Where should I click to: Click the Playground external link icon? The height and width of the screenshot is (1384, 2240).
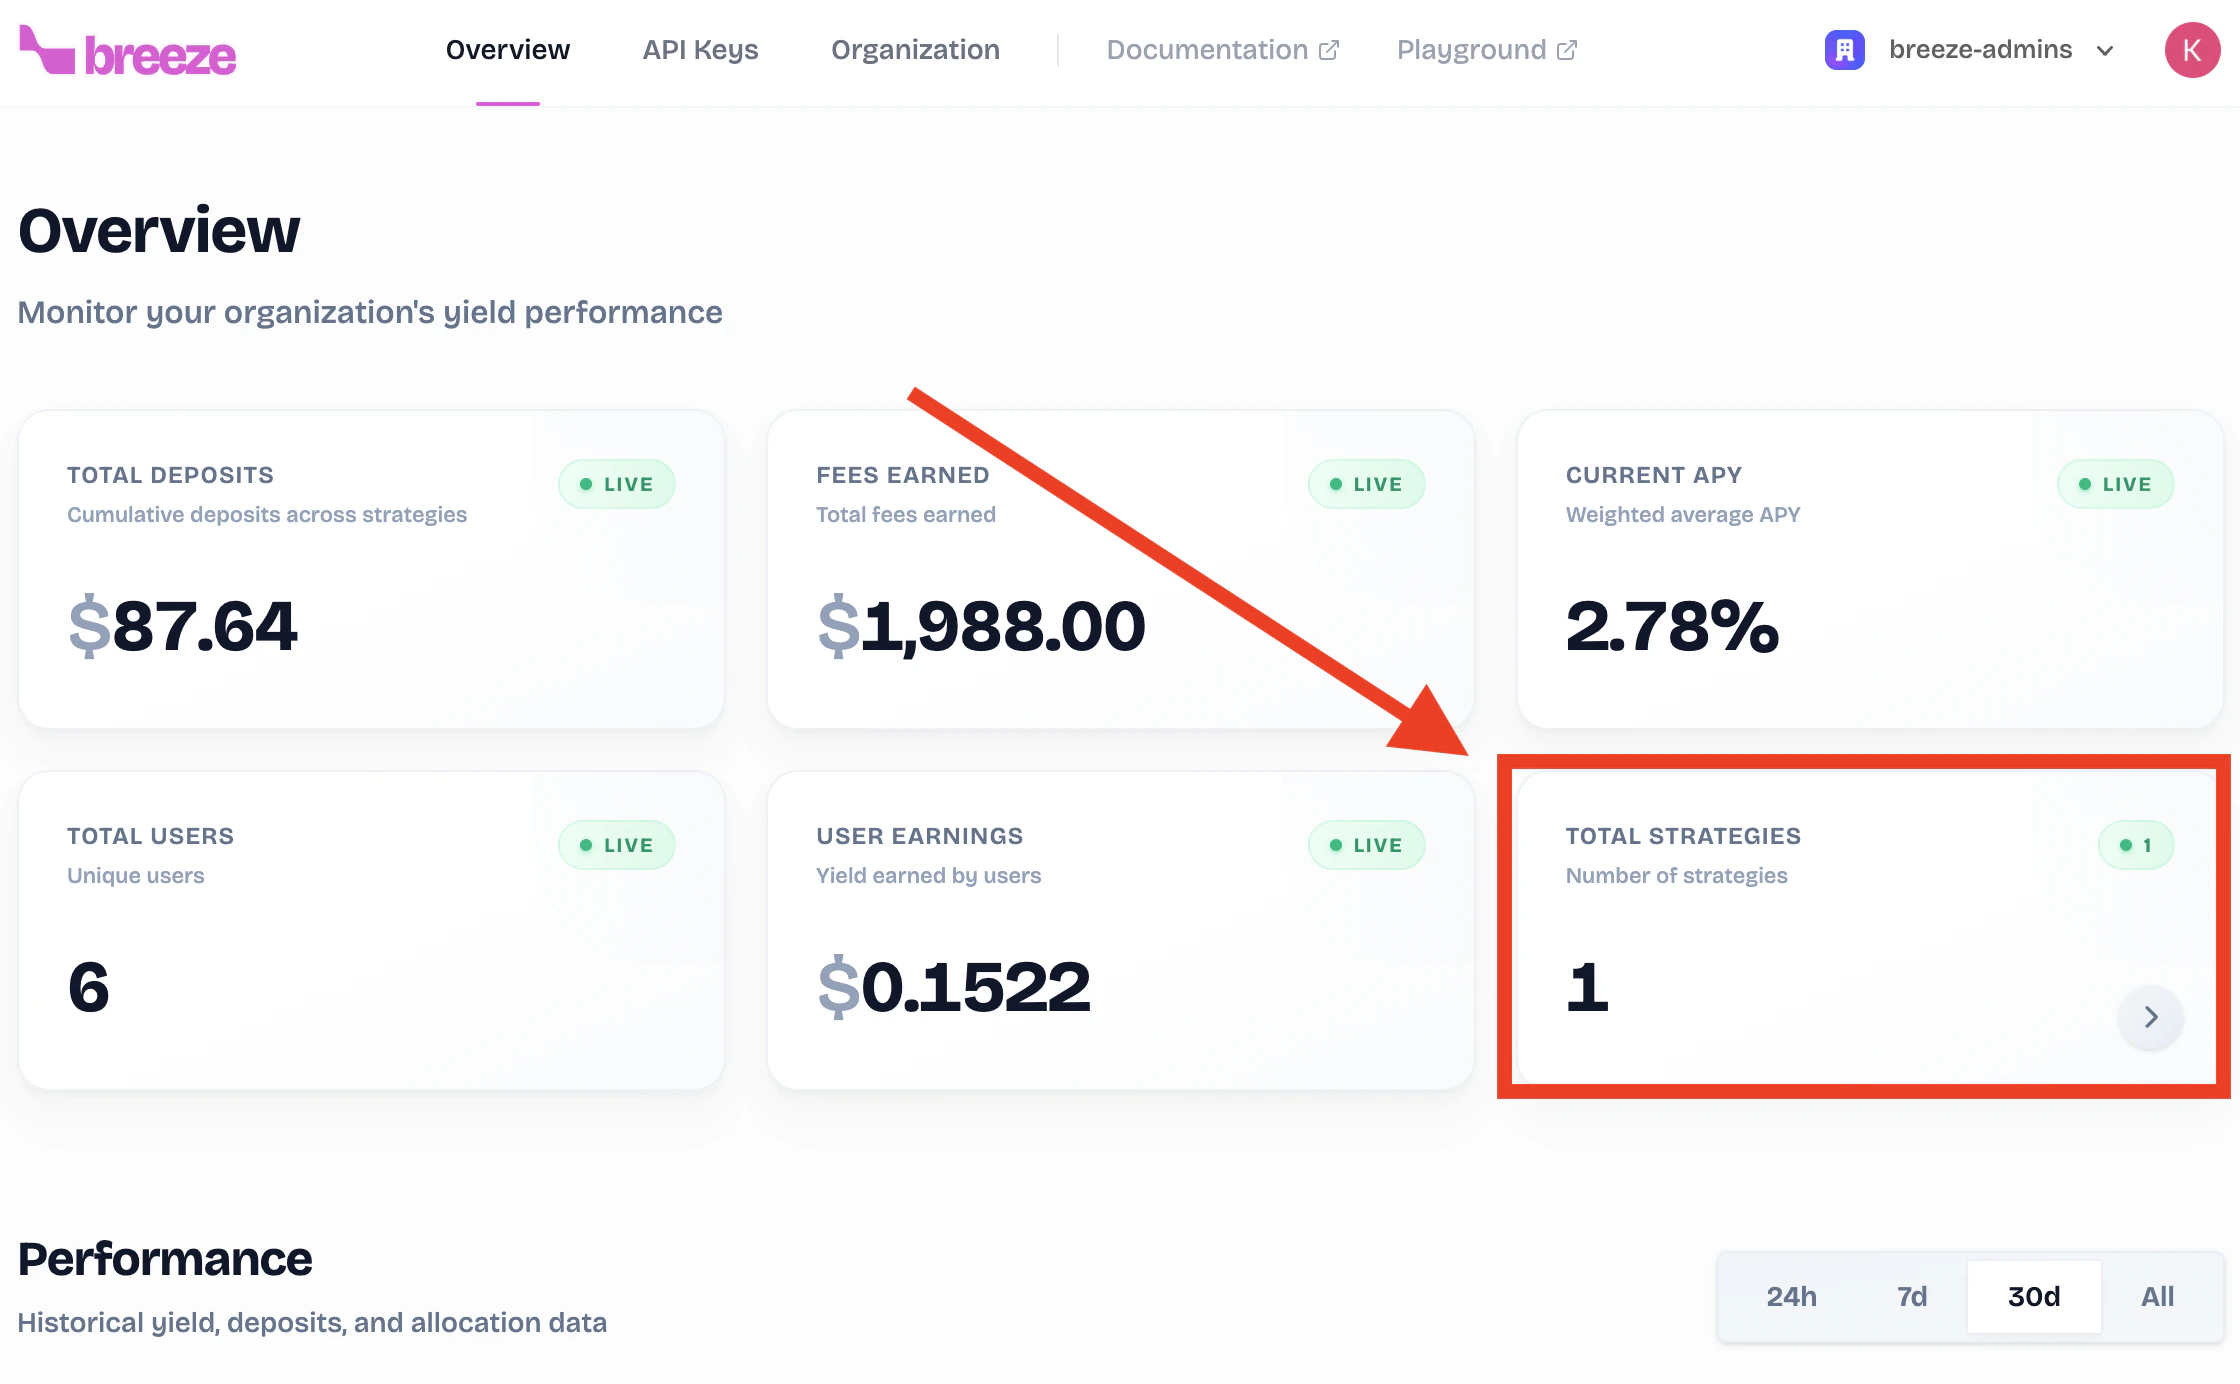pos(1567,50)
